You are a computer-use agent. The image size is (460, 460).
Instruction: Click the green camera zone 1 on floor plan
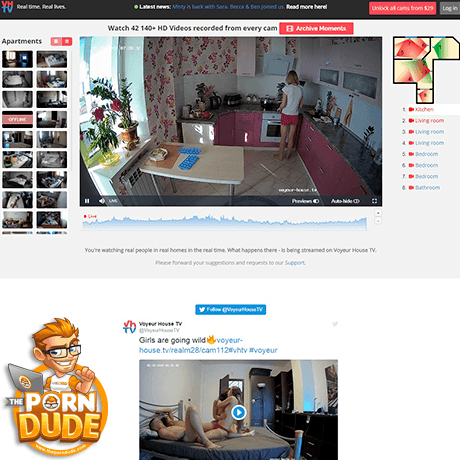pos(441,48)
